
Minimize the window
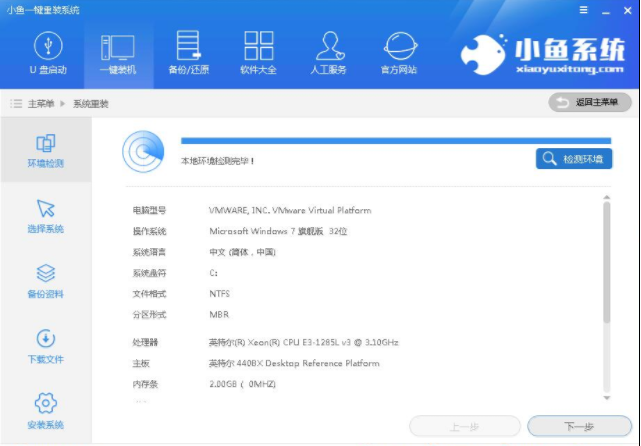click(x=606, y=12)
